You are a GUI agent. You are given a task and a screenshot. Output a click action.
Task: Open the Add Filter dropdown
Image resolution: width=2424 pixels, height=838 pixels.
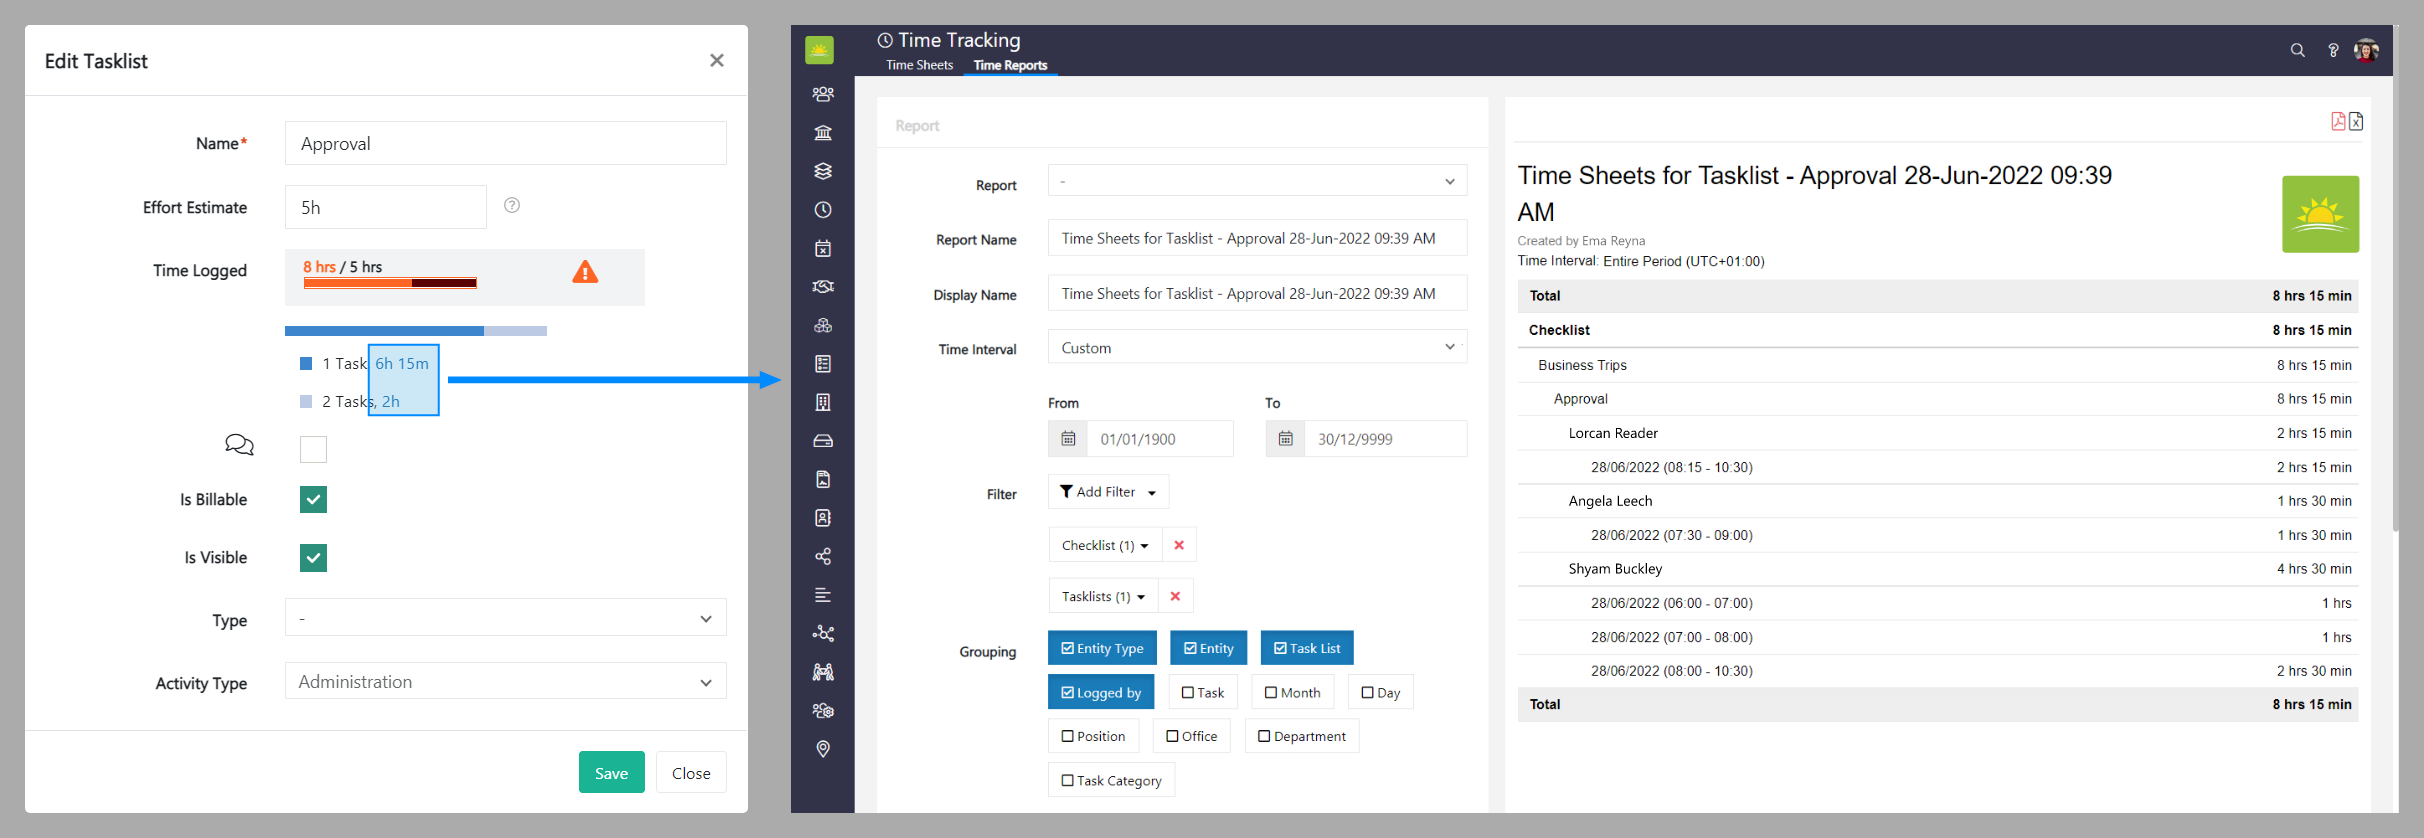click(1107, 492)
